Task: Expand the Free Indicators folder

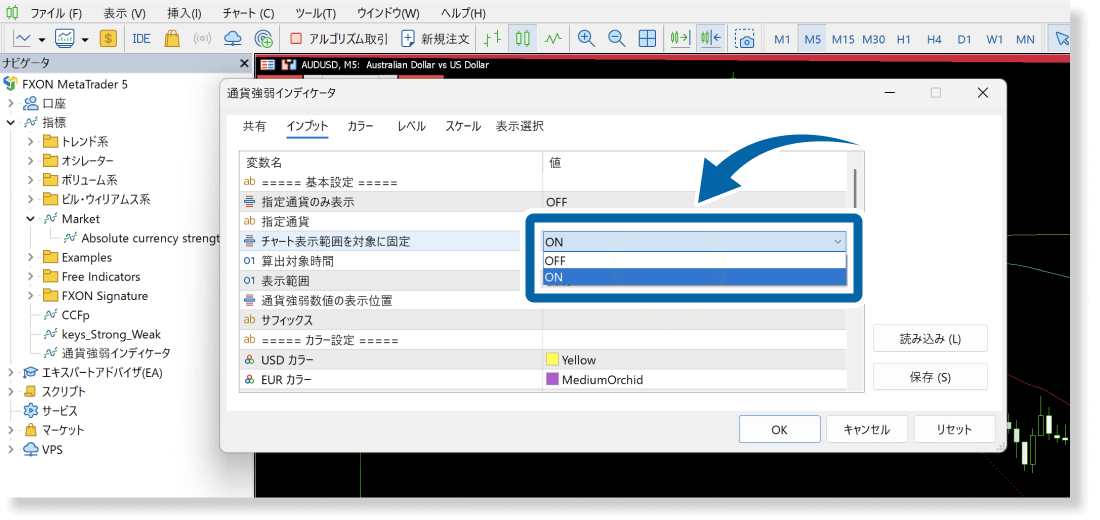Action: [30, 276]
